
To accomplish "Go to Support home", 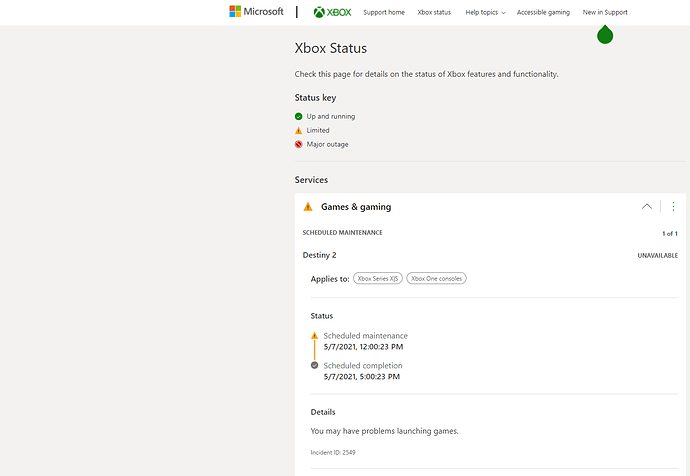I will tap(384, 12).
